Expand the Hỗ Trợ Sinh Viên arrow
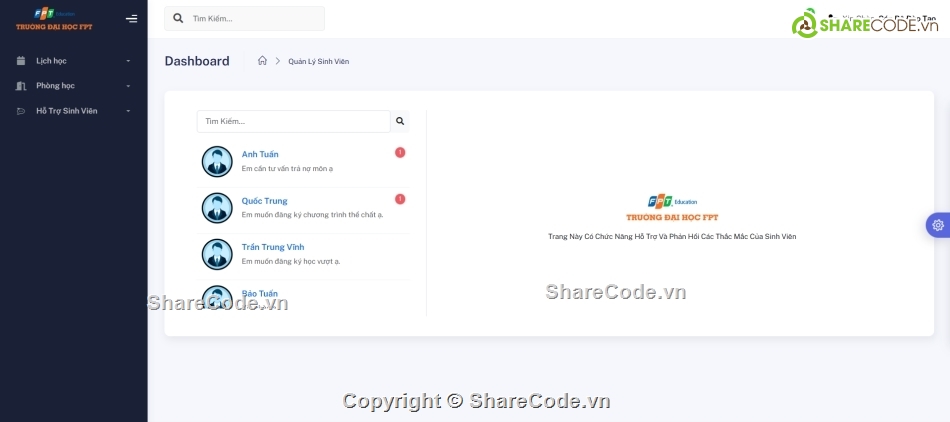This screenshot has height=422, width=950. (x=128, y=111)
